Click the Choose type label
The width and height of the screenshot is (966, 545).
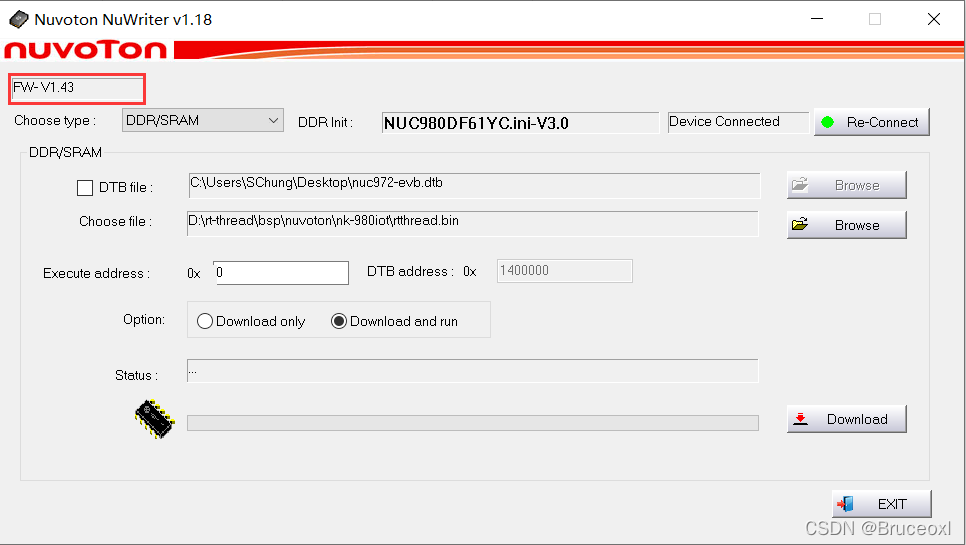click(x=55, y=121)
